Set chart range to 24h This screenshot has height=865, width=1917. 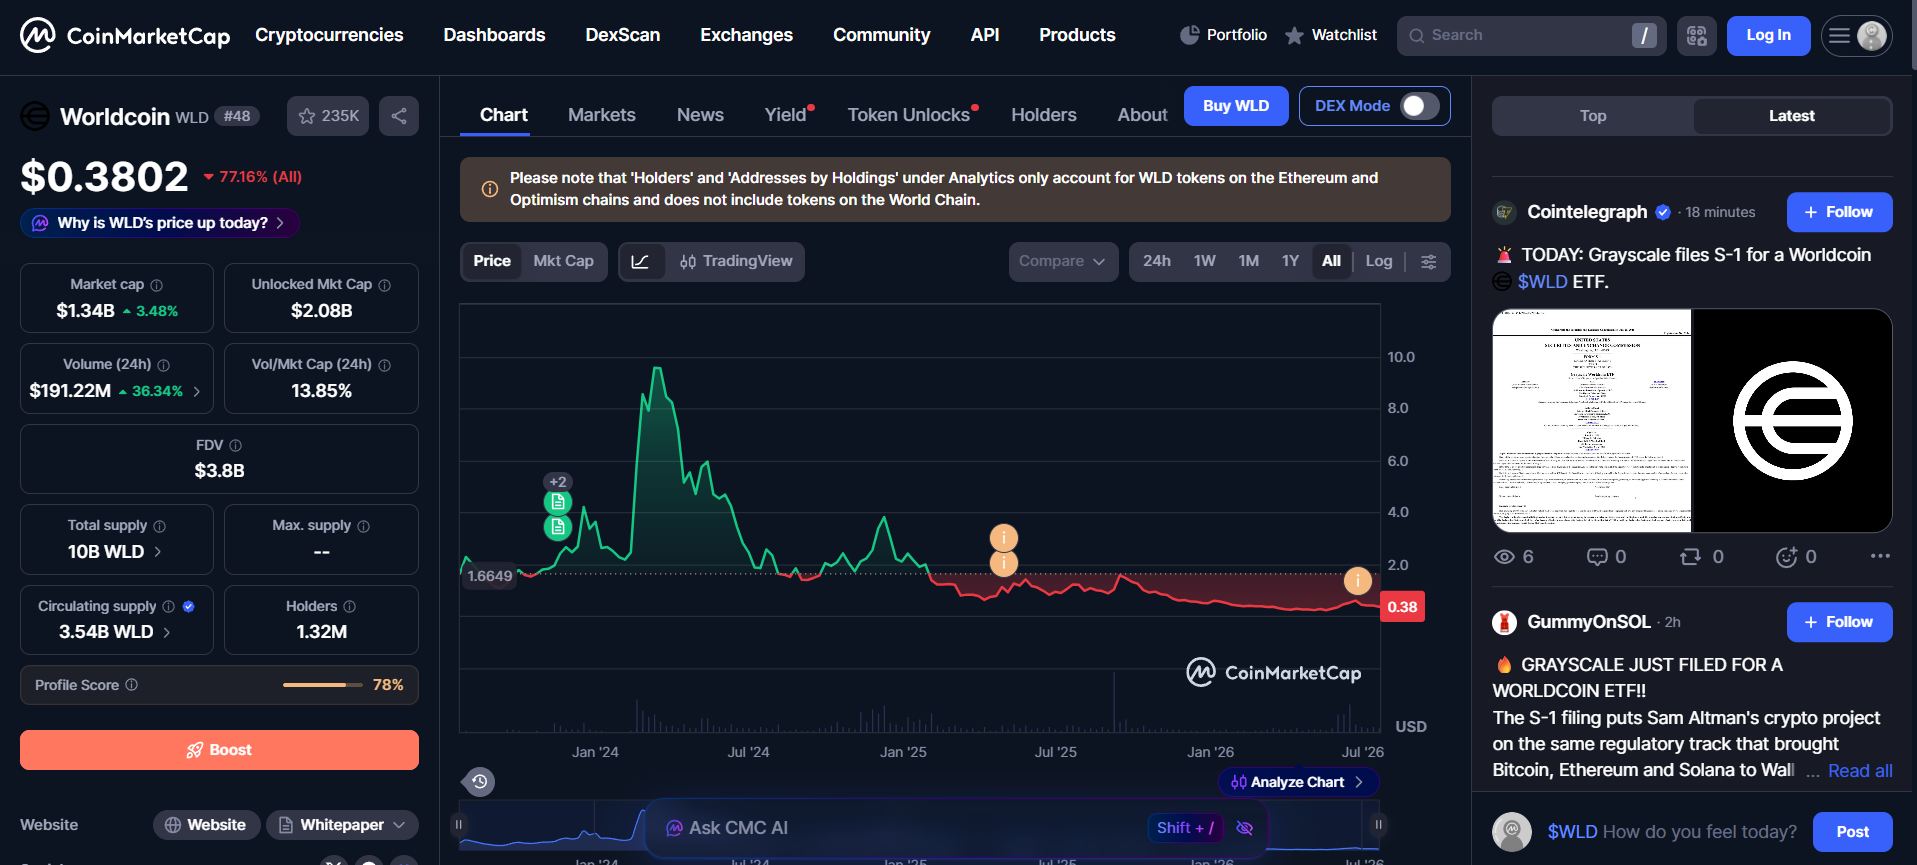tap(1157, 261)
